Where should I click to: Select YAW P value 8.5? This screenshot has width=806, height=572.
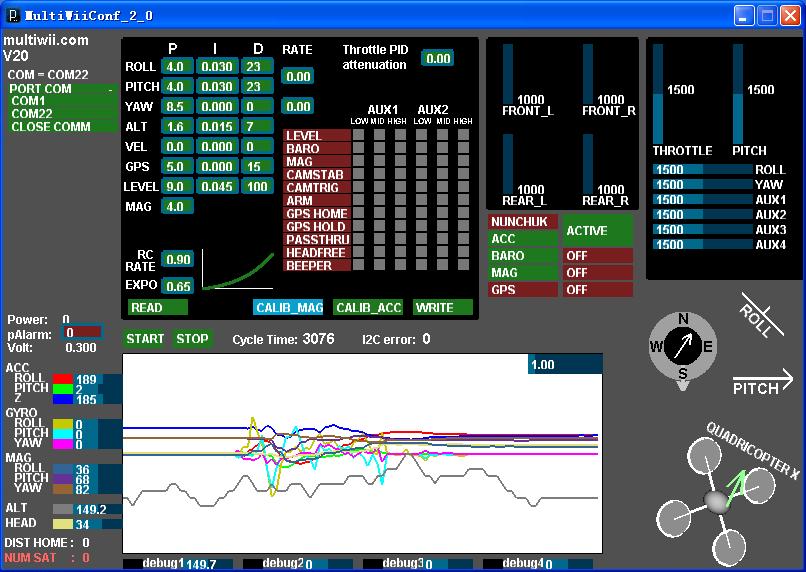click(177, 106)
